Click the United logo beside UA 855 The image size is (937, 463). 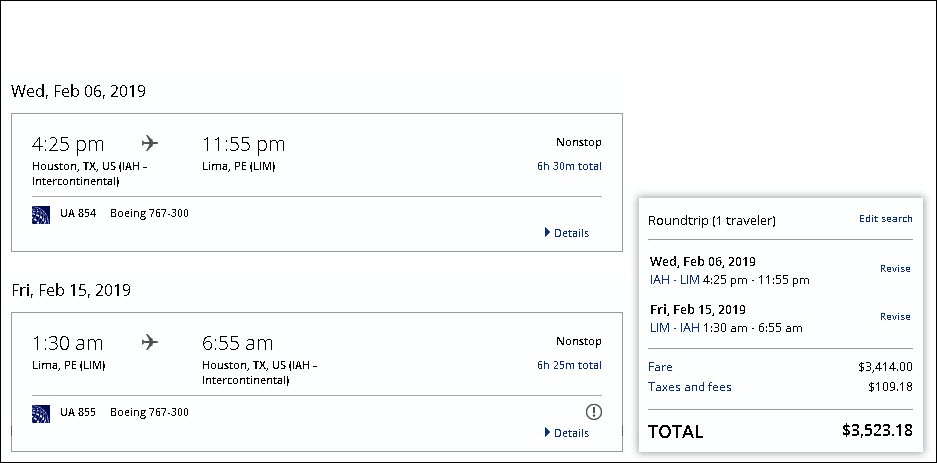click(41, 413)
